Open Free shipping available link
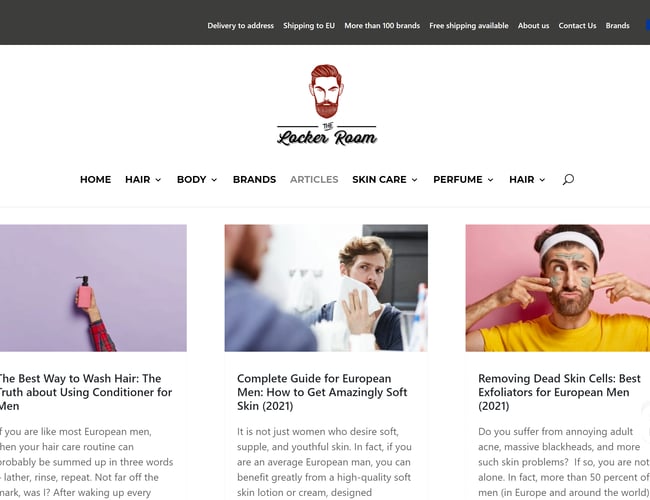 click(468, 26)
